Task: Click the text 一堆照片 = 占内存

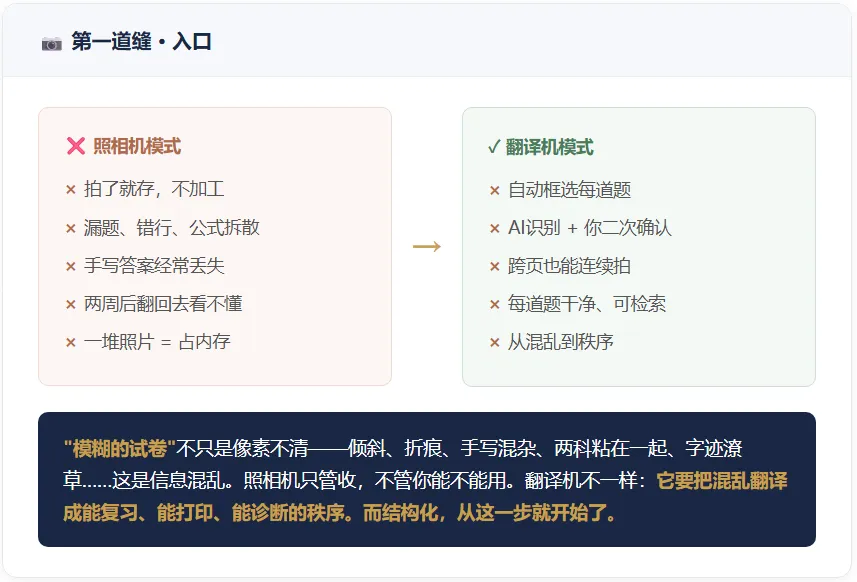Action: tap(157, 342)
